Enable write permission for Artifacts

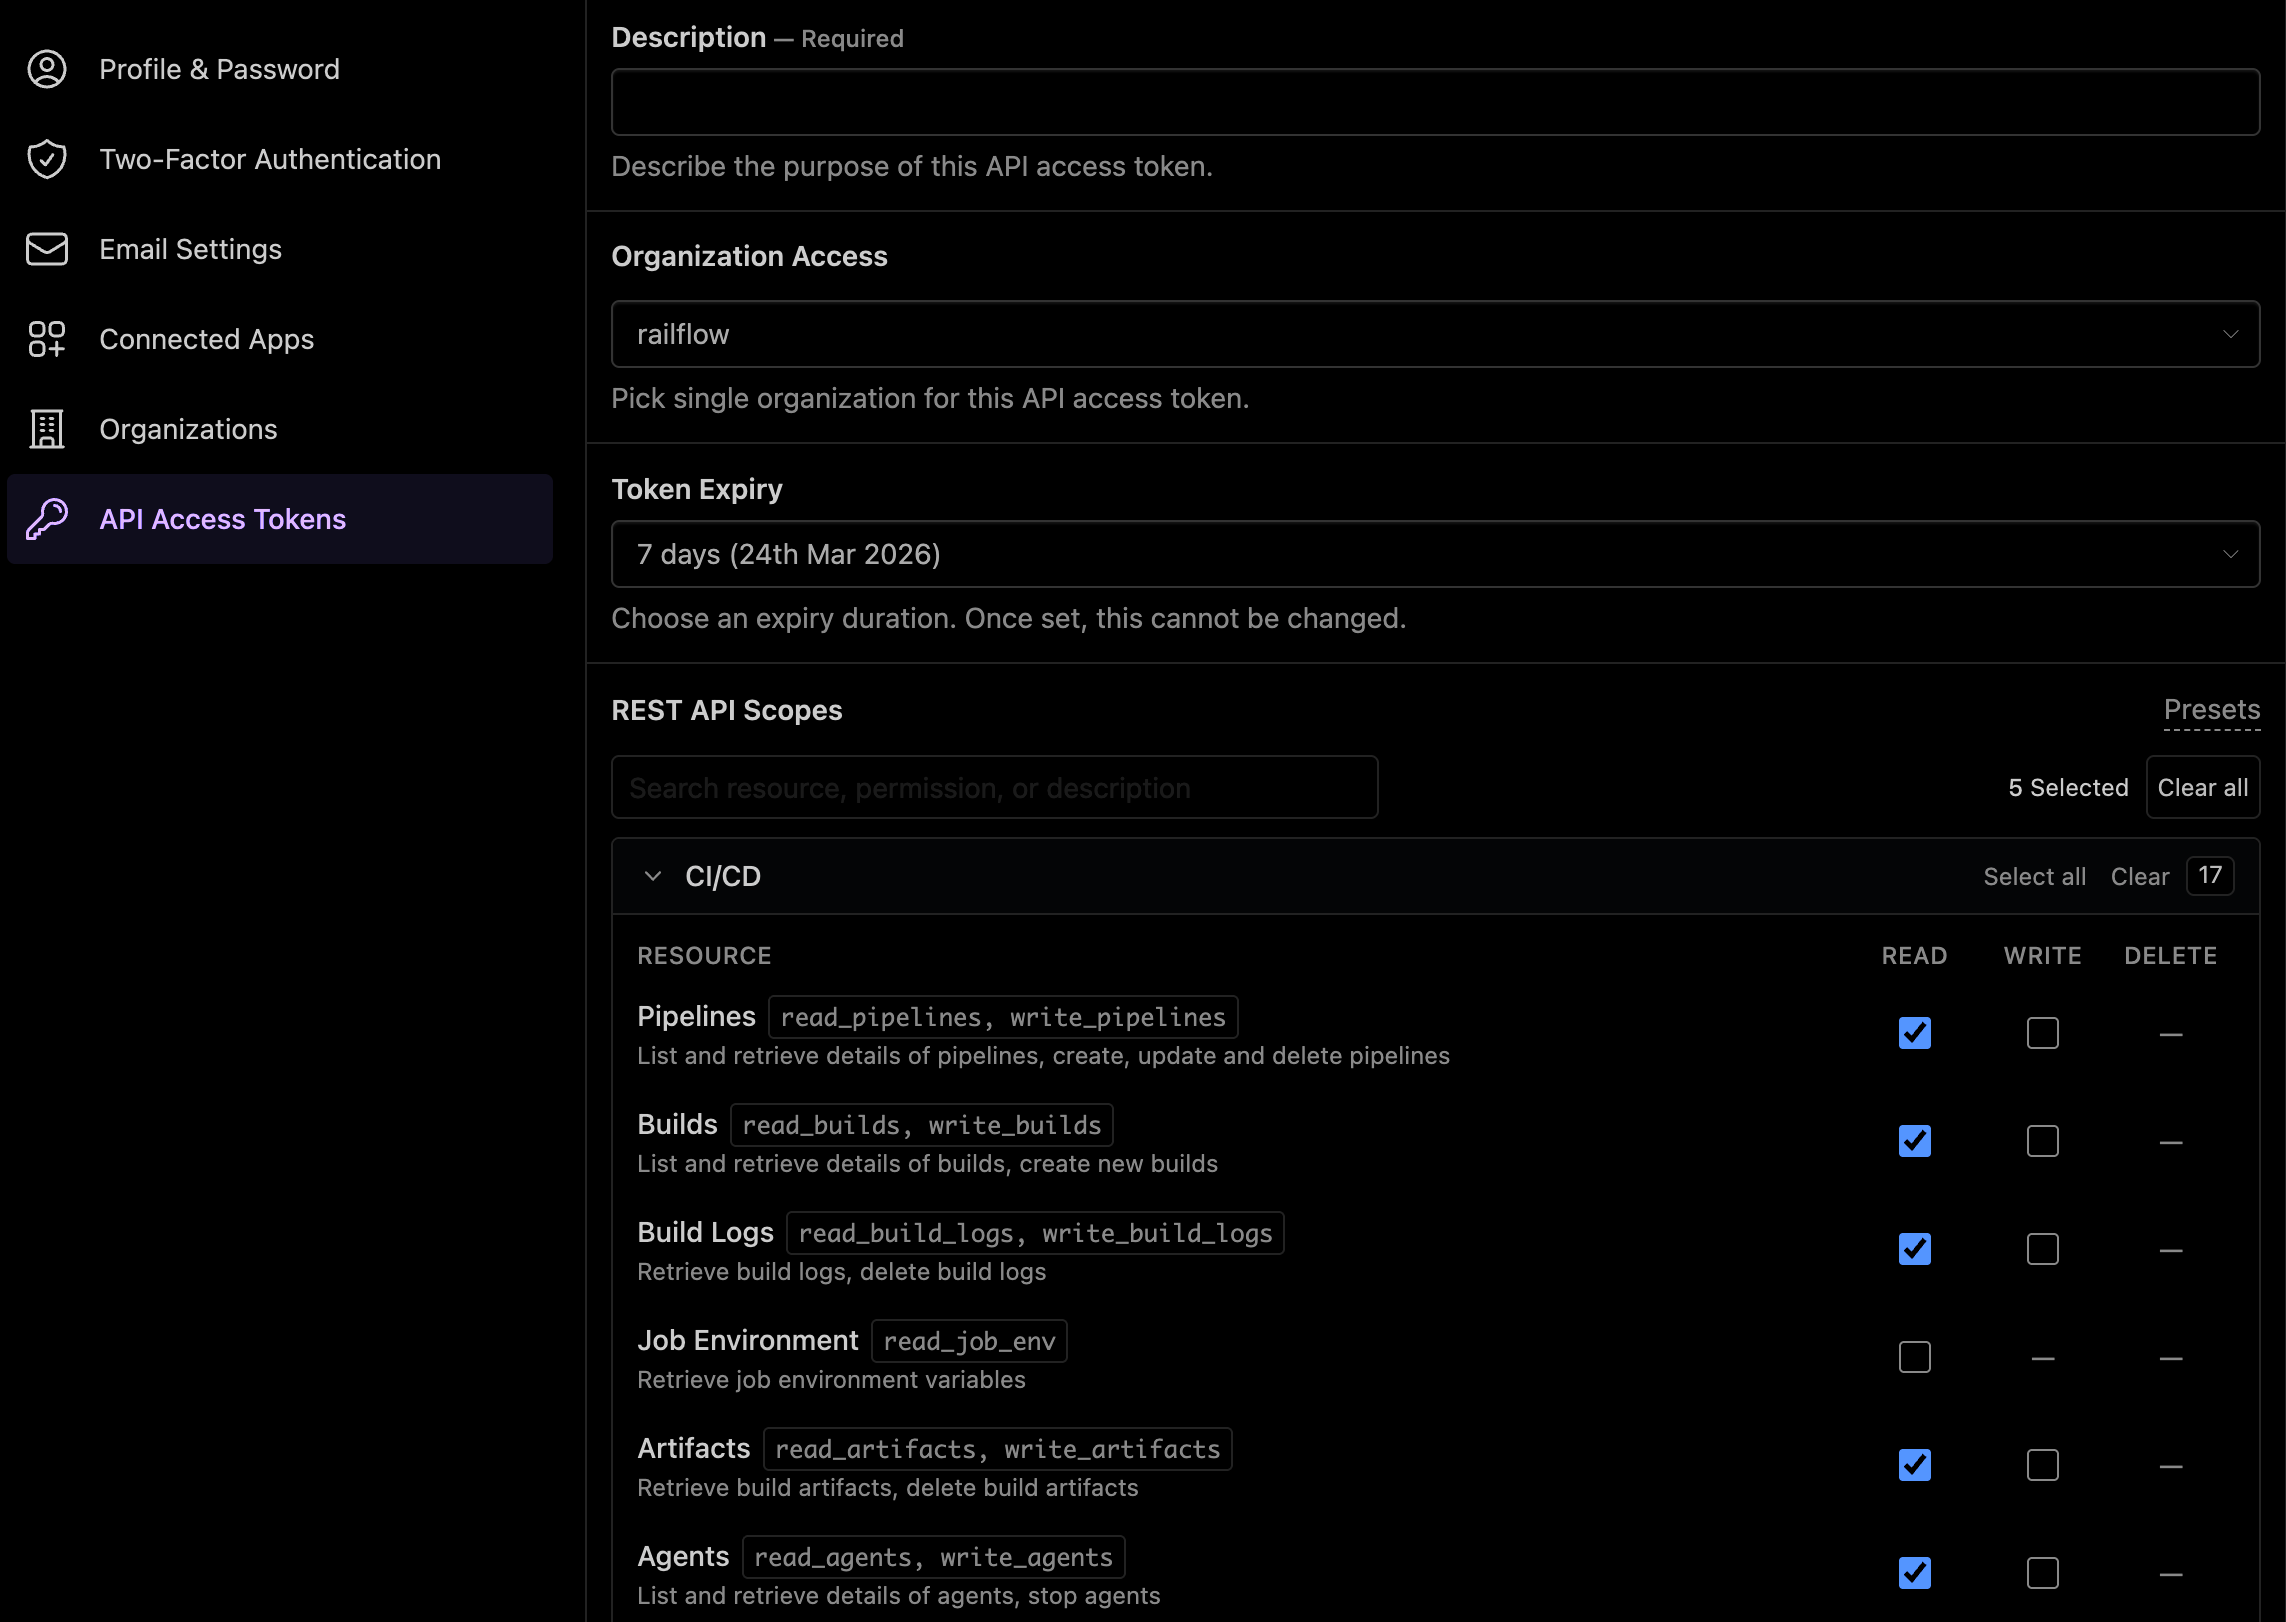(2042, 1465)
